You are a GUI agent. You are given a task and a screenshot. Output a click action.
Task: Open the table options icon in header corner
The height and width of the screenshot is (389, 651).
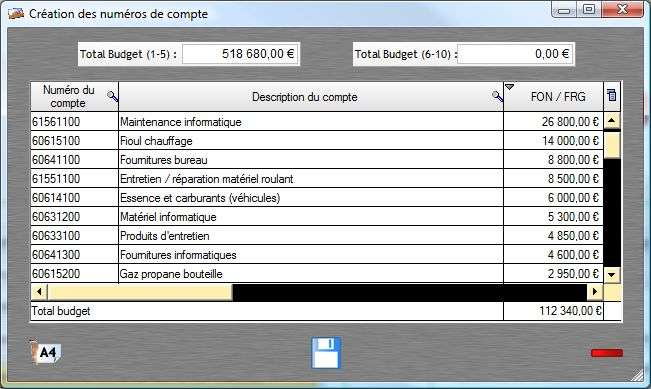pyautogui.click(x=612, y=95)
